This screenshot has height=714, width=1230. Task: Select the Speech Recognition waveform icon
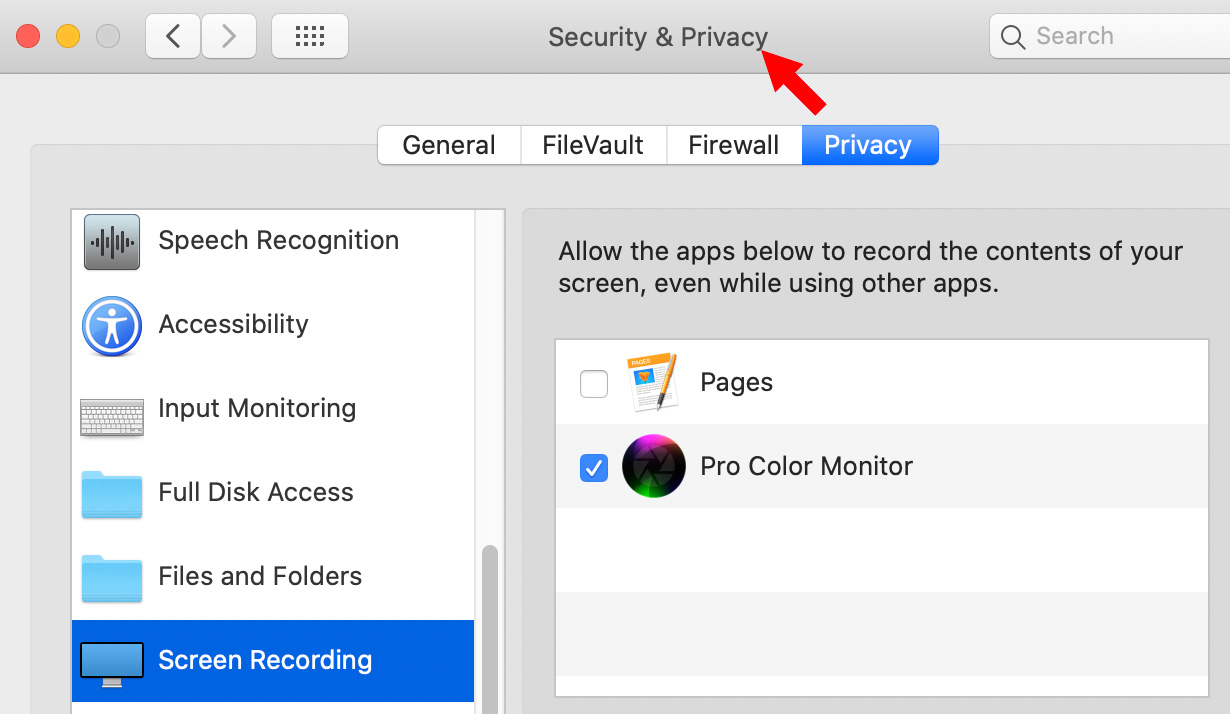pos(111,241)
